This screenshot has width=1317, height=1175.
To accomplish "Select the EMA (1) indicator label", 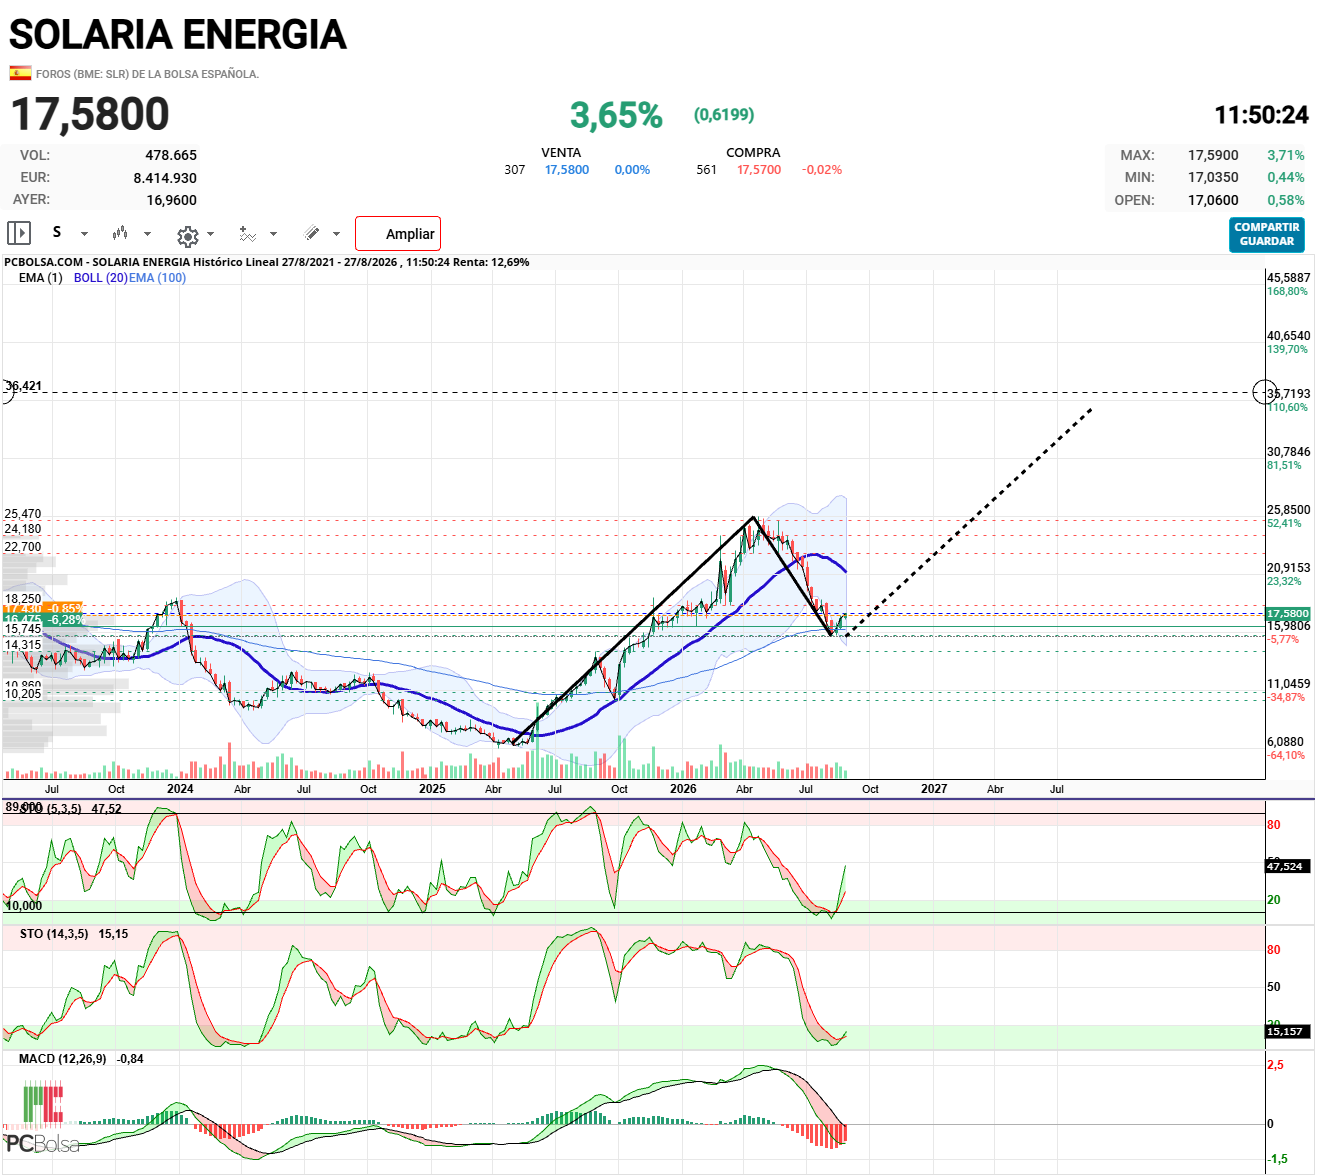I will coord(40,278).
